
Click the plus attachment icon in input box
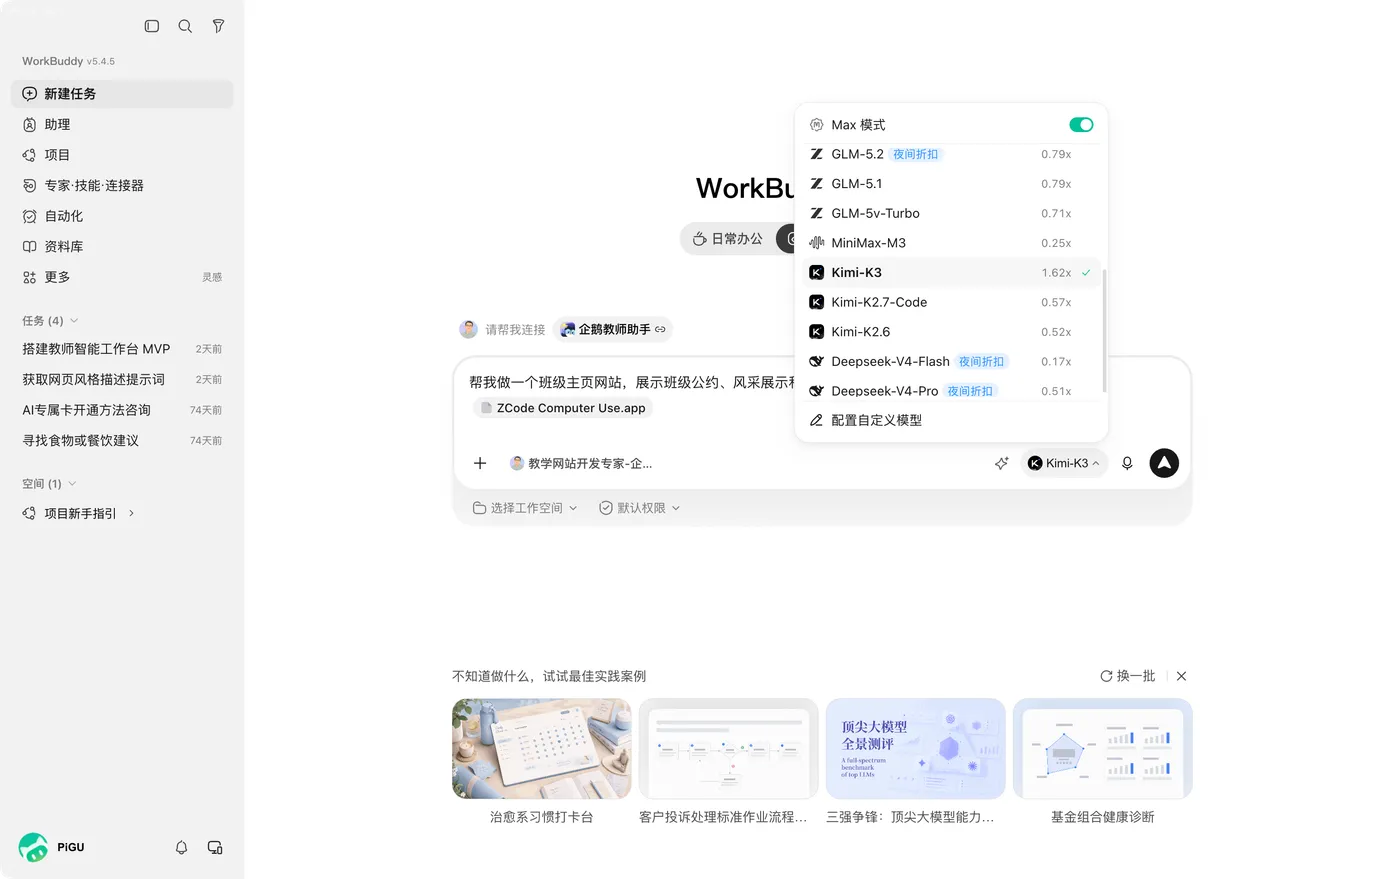coord(480,463)
